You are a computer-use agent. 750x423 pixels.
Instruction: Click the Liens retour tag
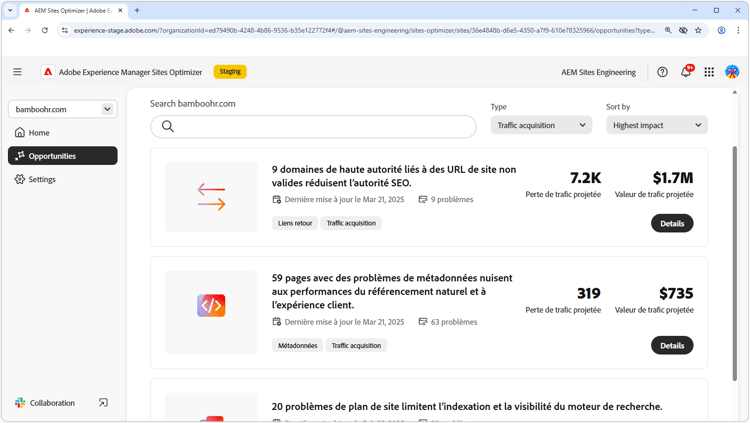295,223
